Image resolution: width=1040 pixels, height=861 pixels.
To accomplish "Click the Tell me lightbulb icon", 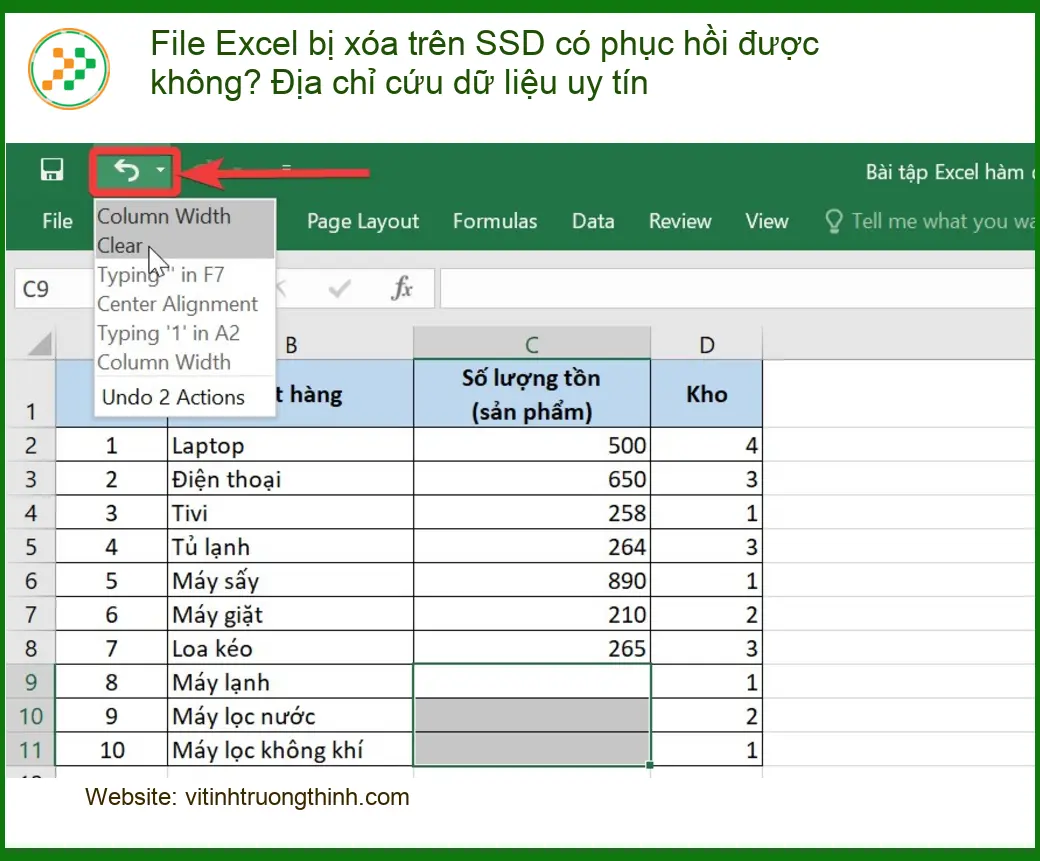I will [833, 221].
